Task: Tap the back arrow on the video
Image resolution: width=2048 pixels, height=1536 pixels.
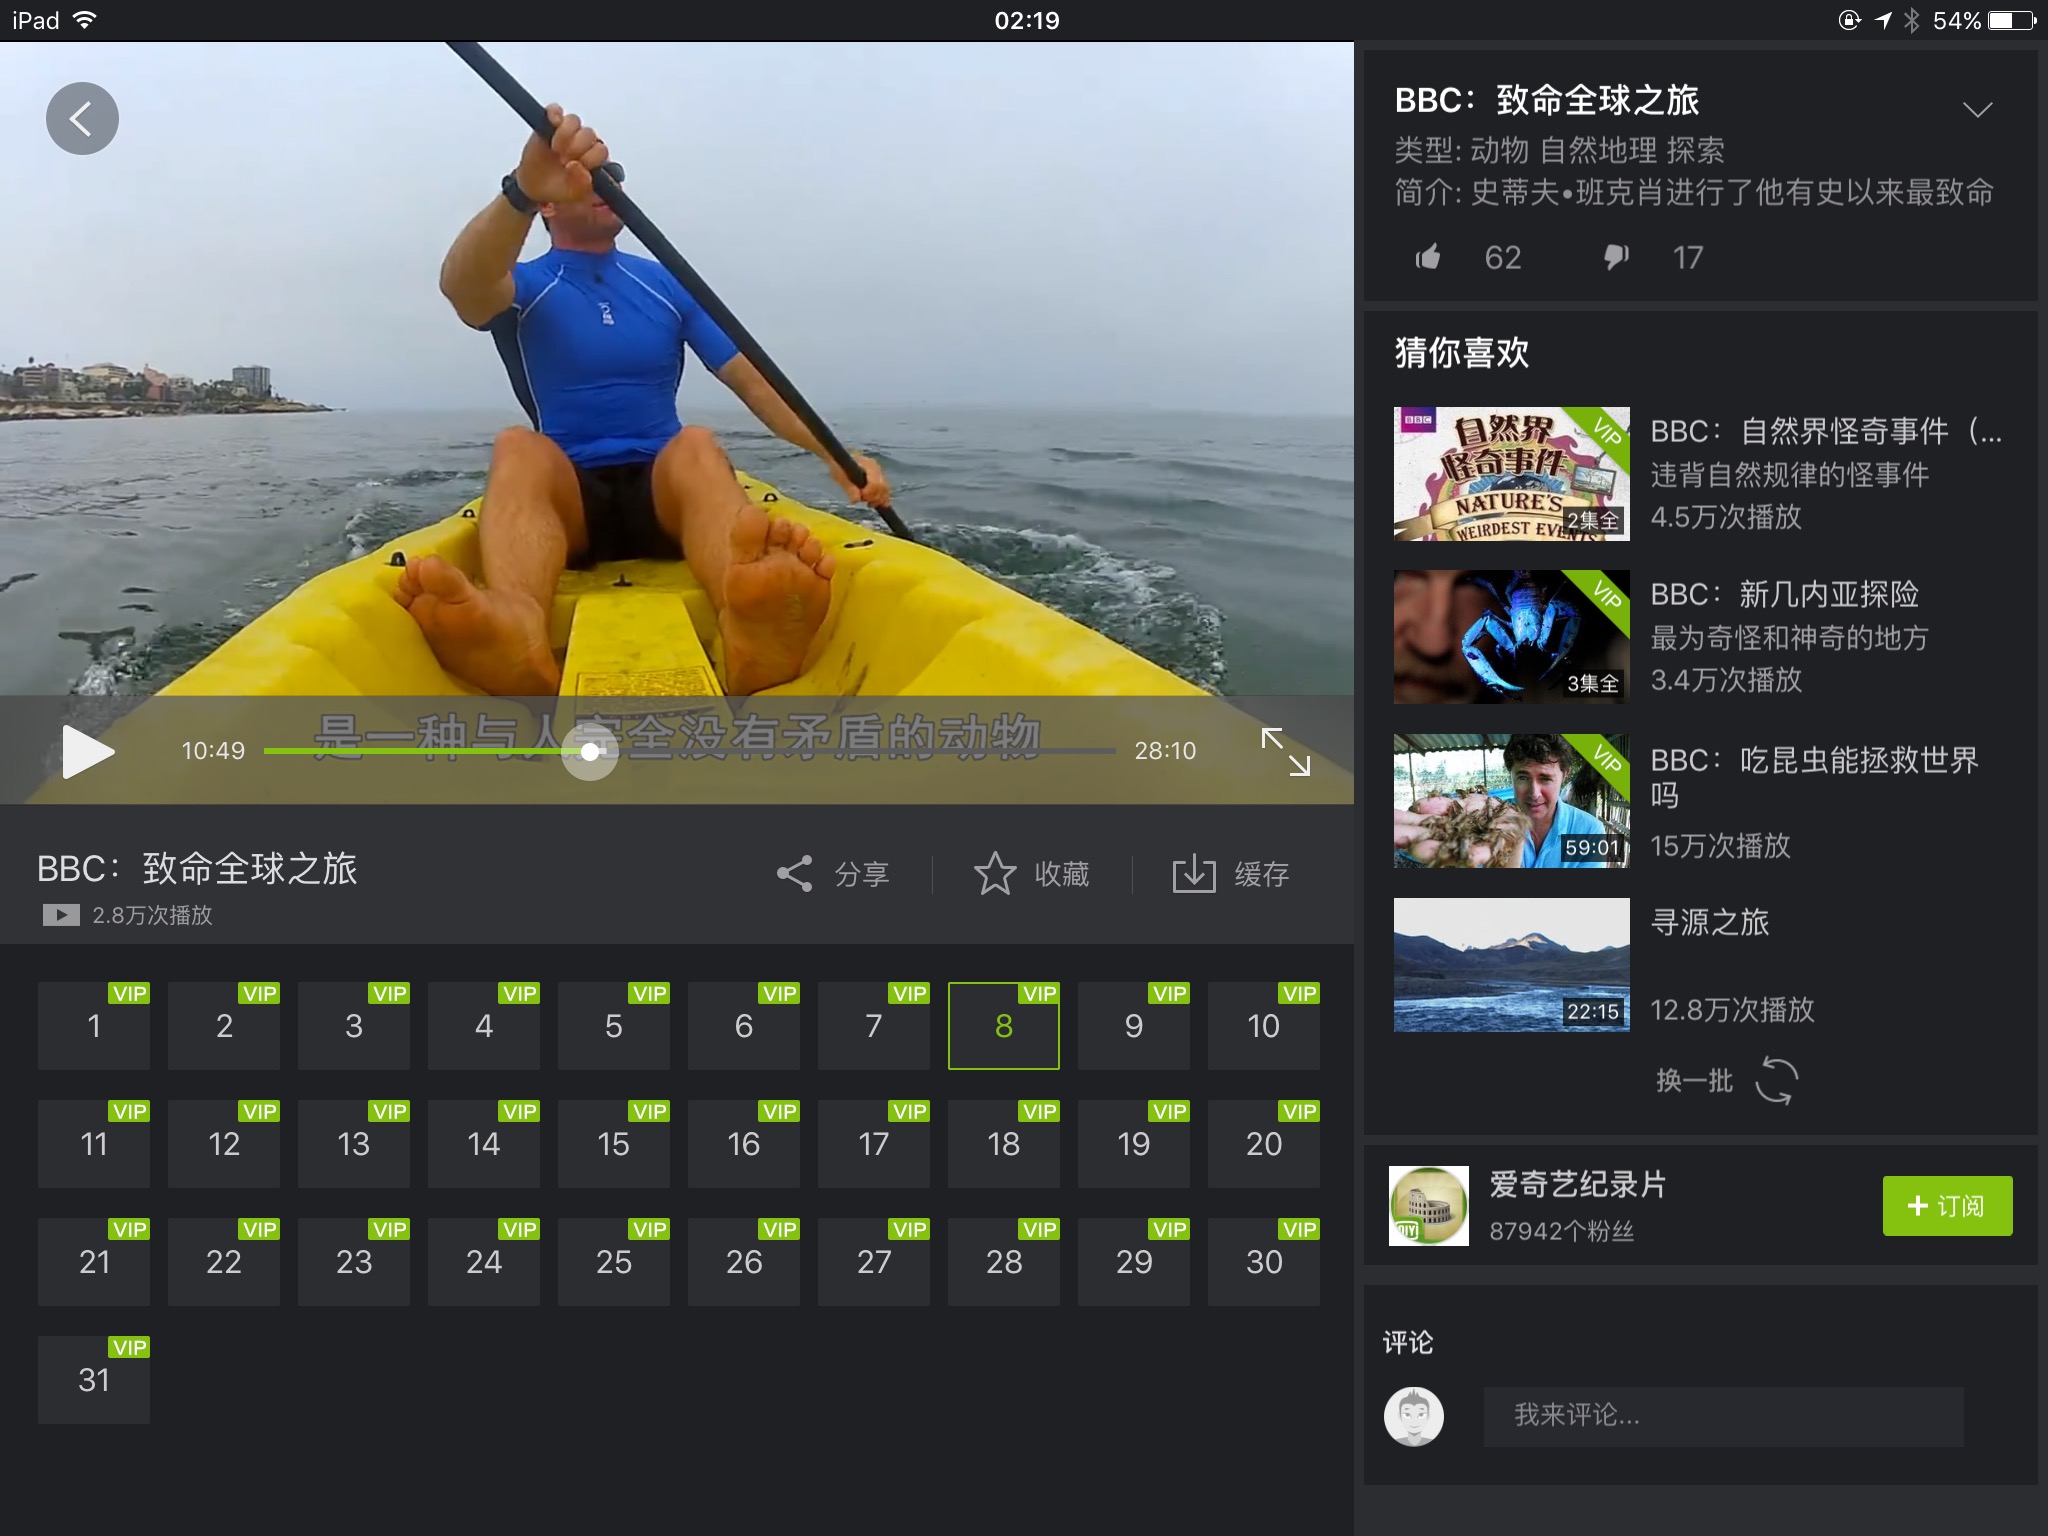Action: click(x=82, y=118)
